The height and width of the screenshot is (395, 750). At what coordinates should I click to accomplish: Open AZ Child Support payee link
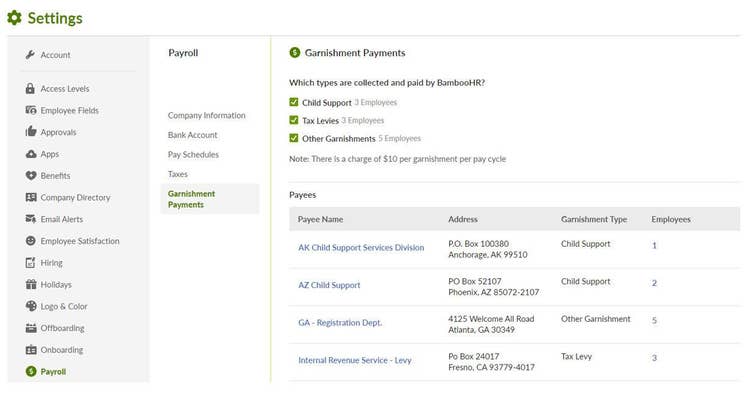point(329,285)
